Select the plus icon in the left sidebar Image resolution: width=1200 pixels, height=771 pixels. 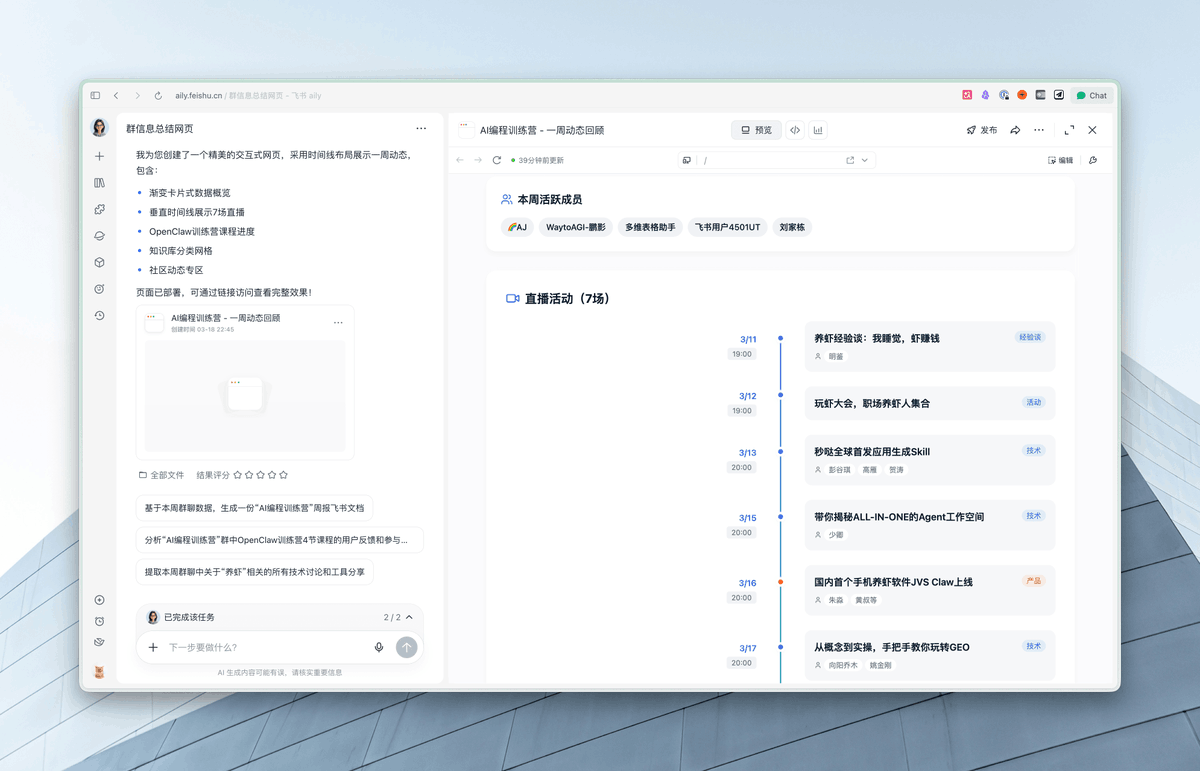click(99, 156)
